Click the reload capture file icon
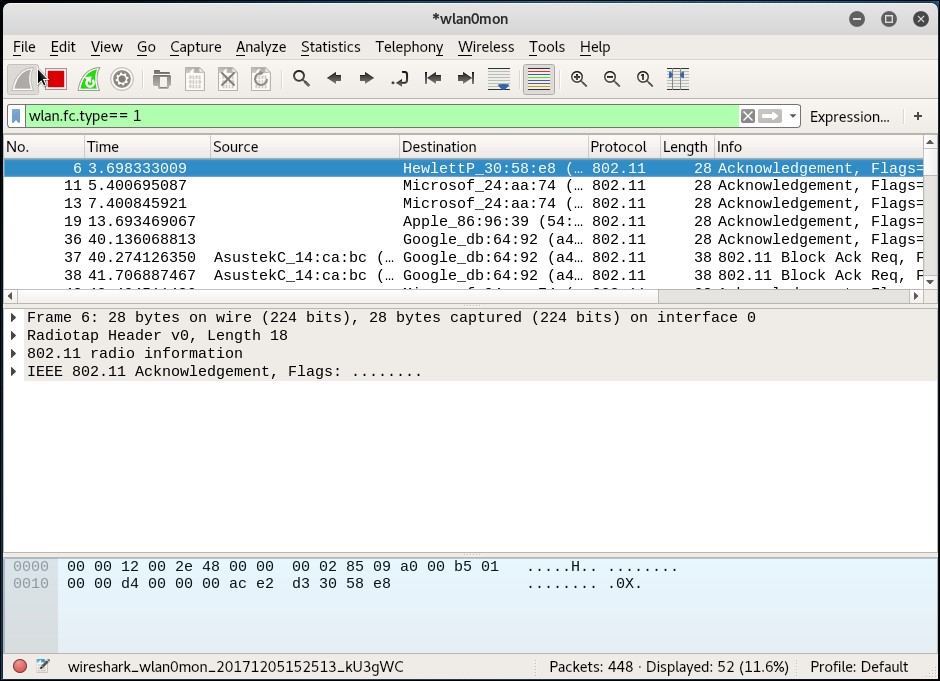 pyautogui.click(x=261, y=79)
